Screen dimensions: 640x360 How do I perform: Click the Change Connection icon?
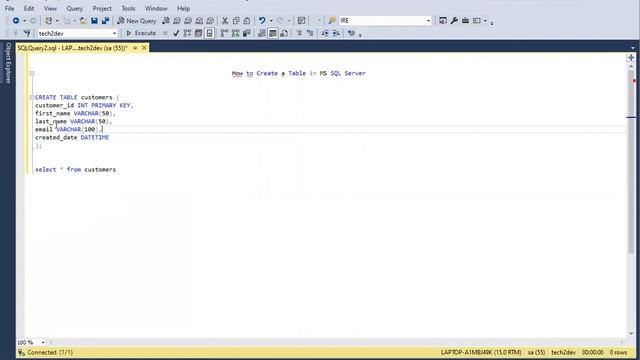27,33
